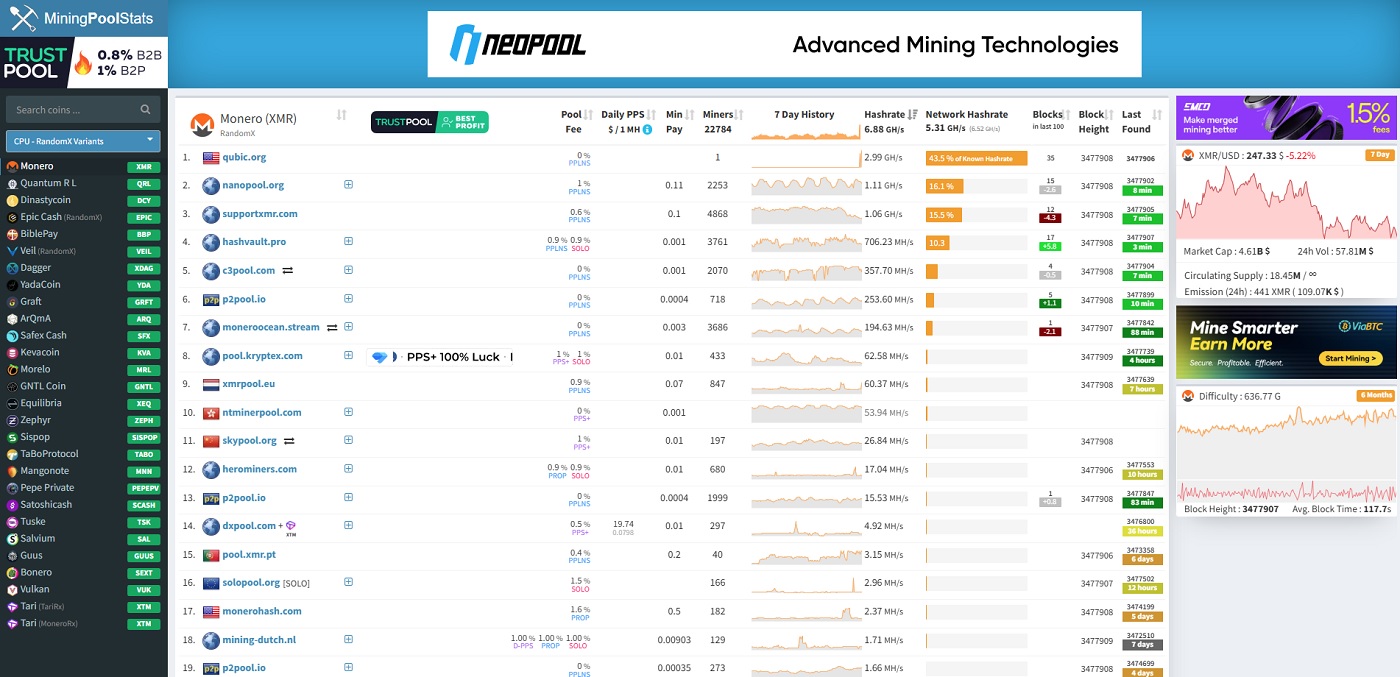Click the NeoPool Advanced Mining Technologies banner

784,44
